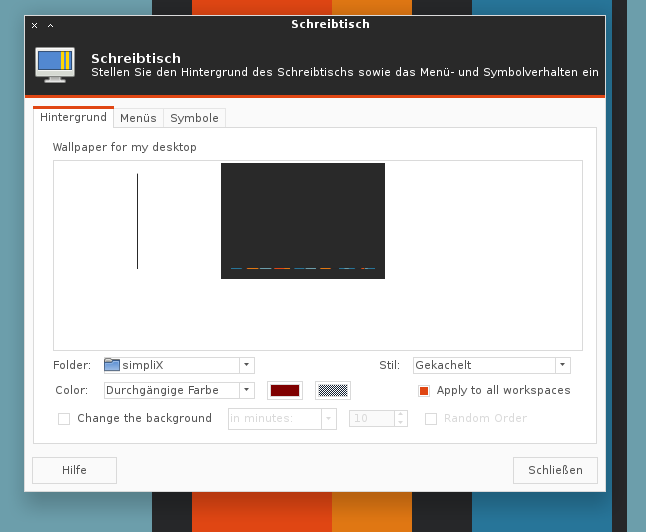Click the simpliX folder icon
Screen dimensions: 646x532
coord(112,365)
